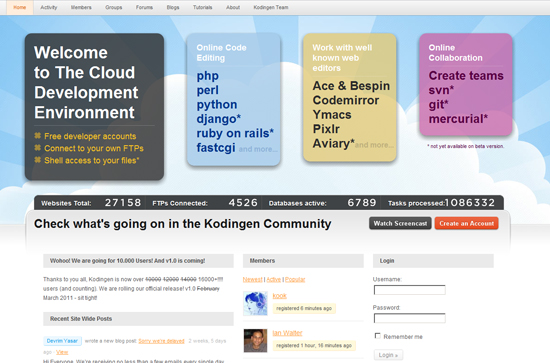This screenshot has width=550, height=363.
Task: Open the Online Collaboration feature card
Action: [466, 85]
